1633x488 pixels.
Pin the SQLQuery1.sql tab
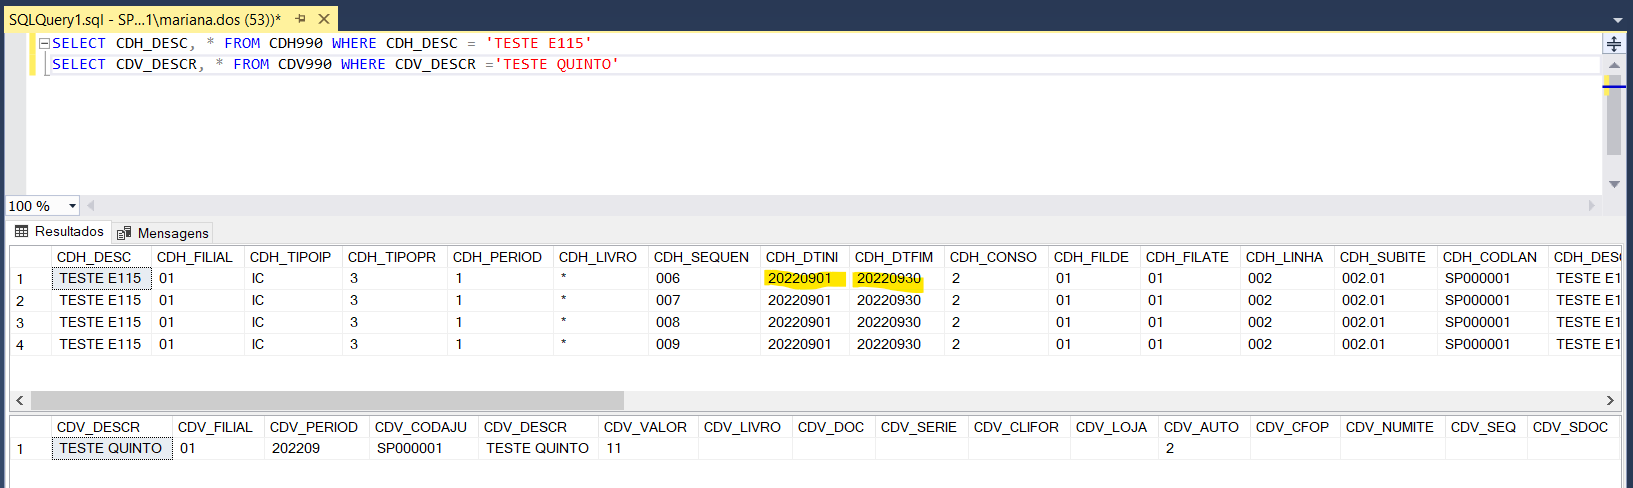click(300, 19)
